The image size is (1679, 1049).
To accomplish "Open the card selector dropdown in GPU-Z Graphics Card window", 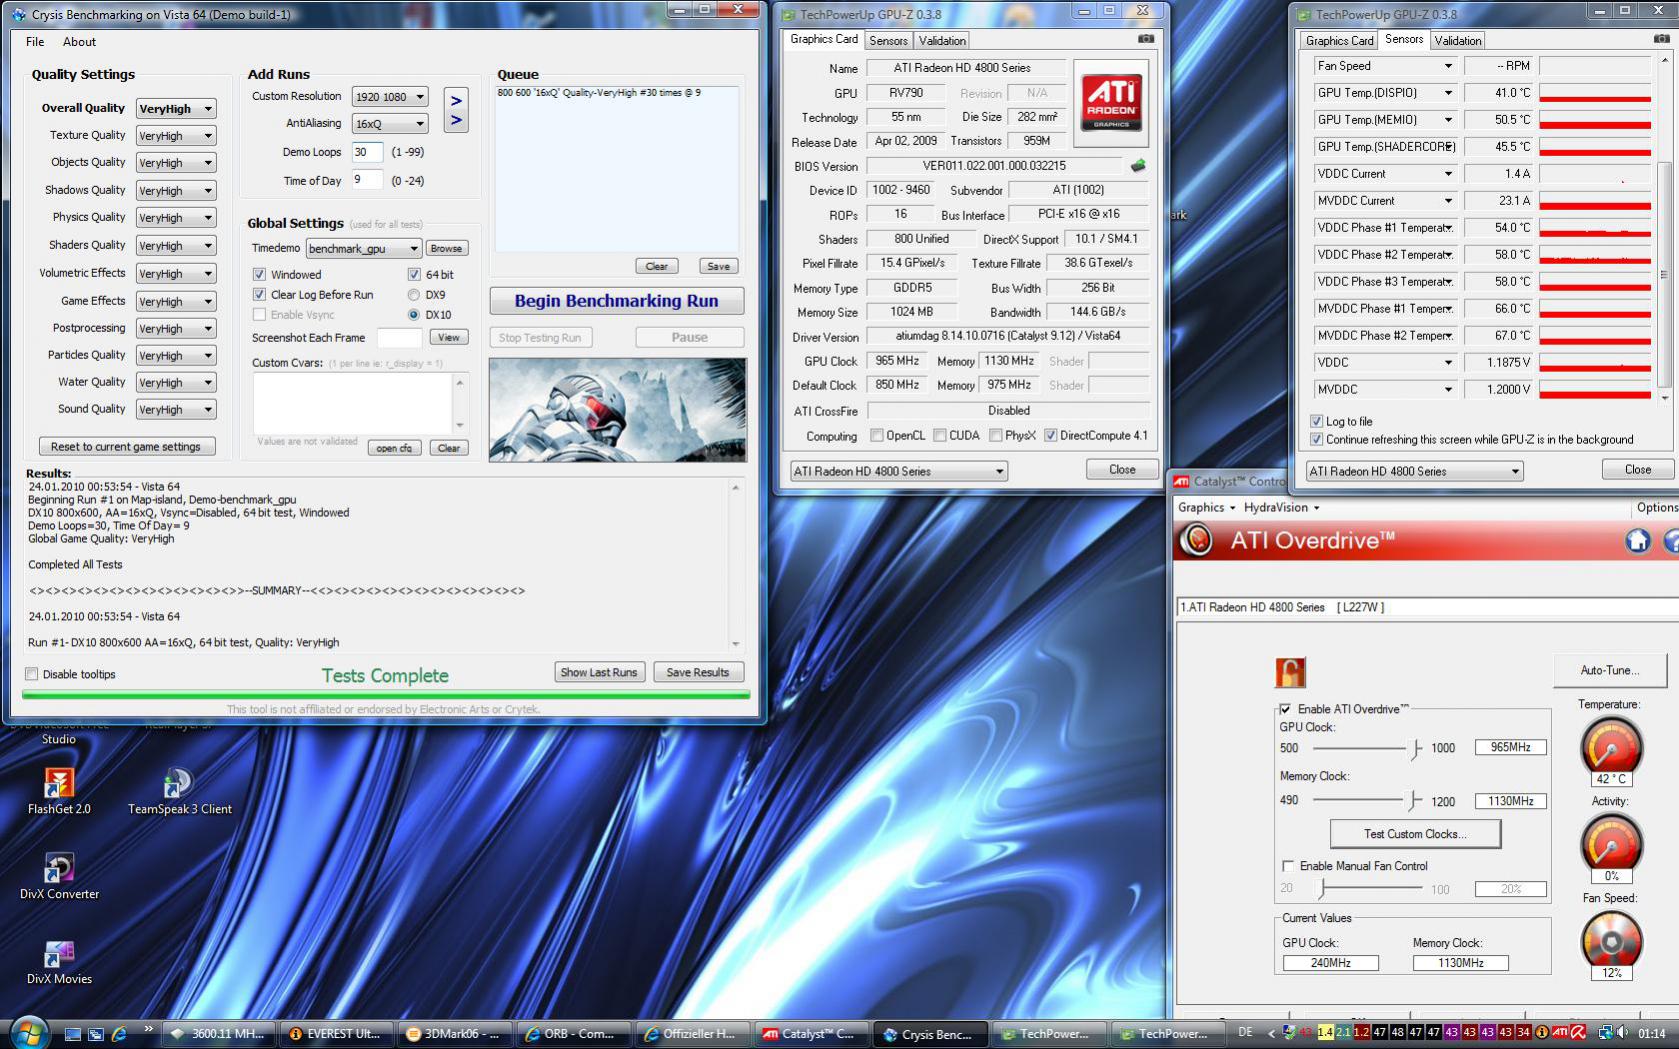I will pos(898,471).
